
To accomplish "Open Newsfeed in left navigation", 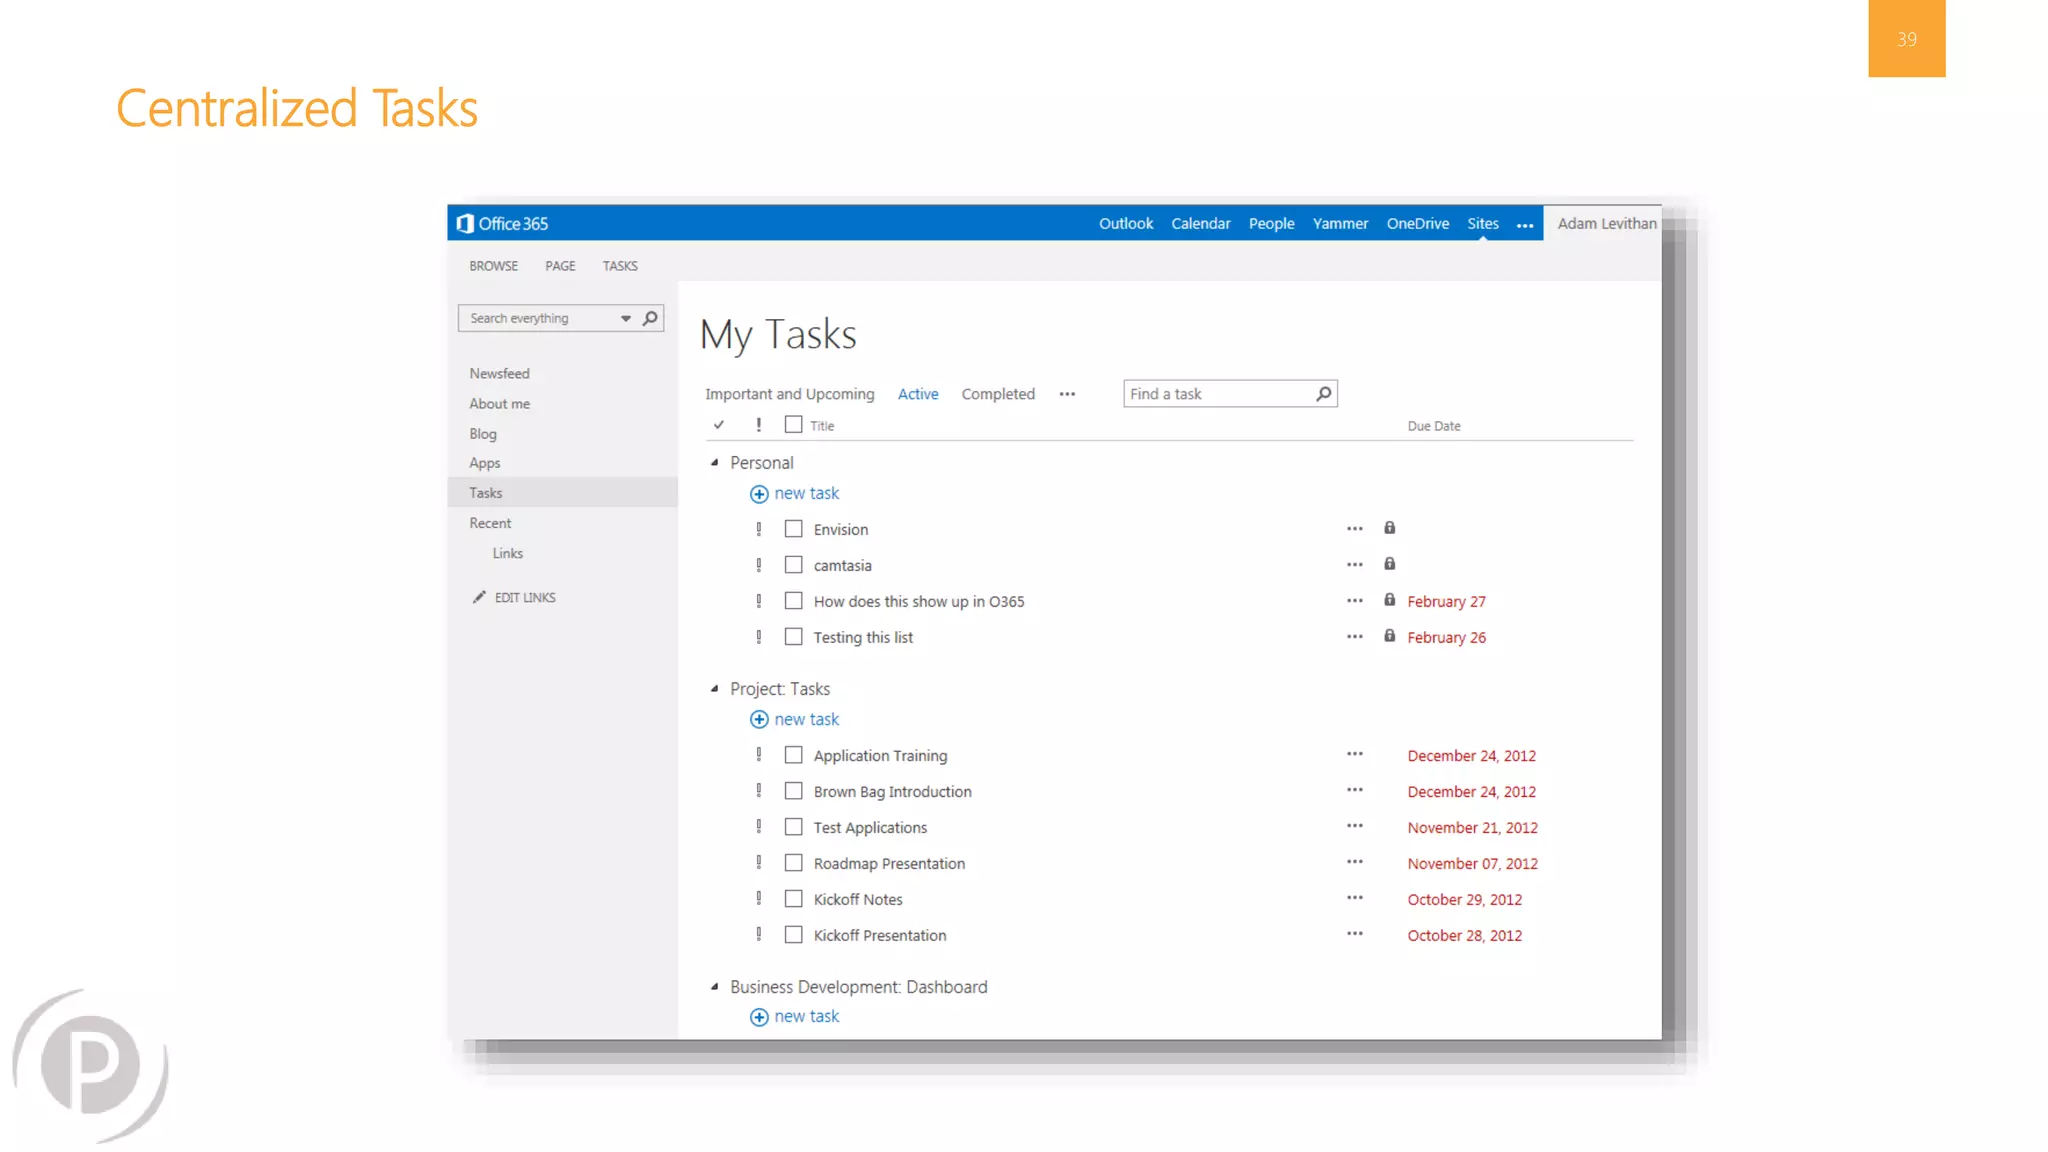I will (x=499, y=373).
